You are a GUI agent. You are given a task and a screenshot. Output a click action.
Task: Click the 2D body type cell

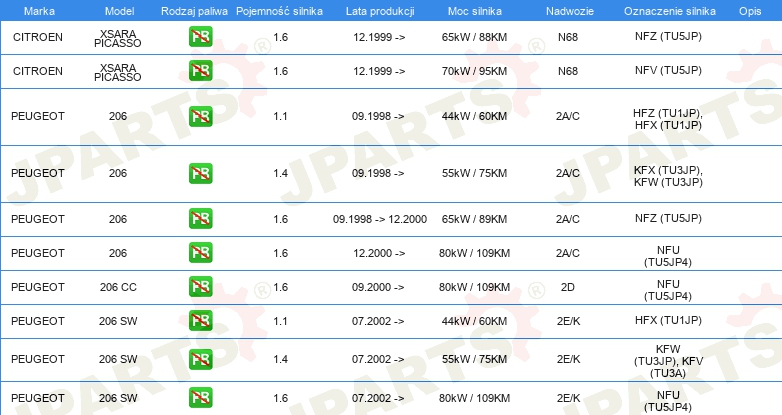[568, 287]
